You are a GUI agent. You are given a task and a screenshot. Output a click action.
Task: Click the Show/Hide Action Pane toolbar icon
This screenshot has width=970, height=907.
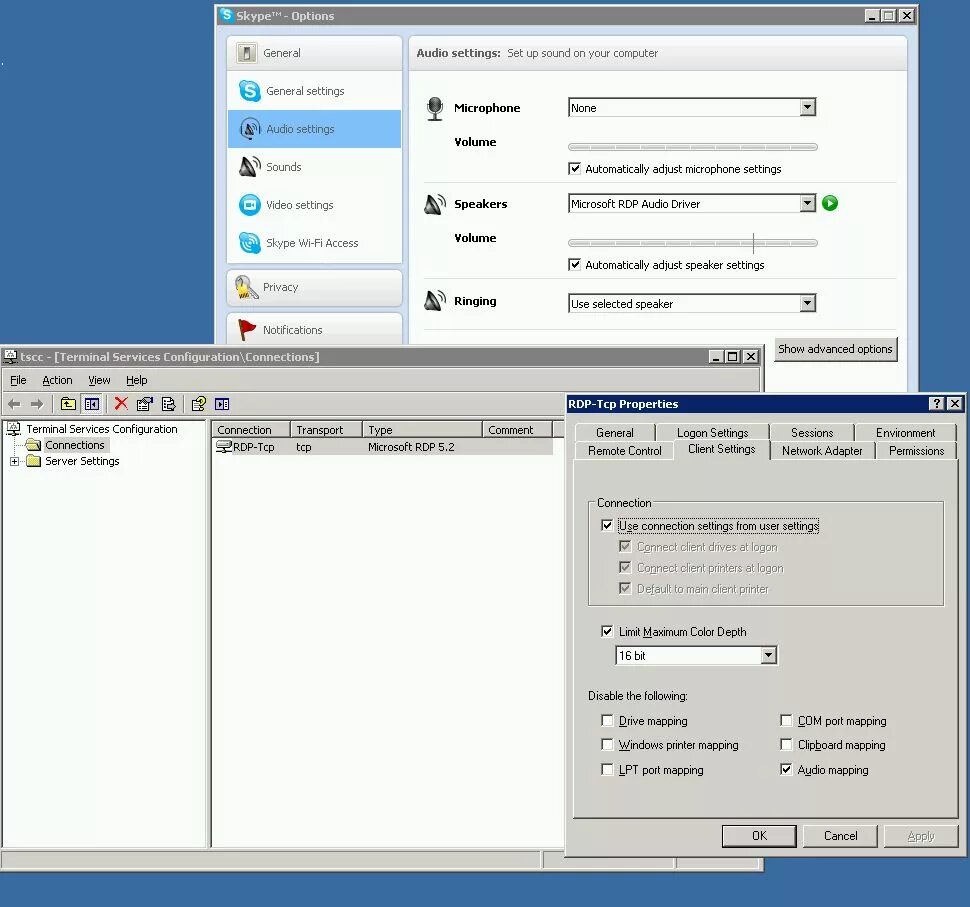(222, 404)
